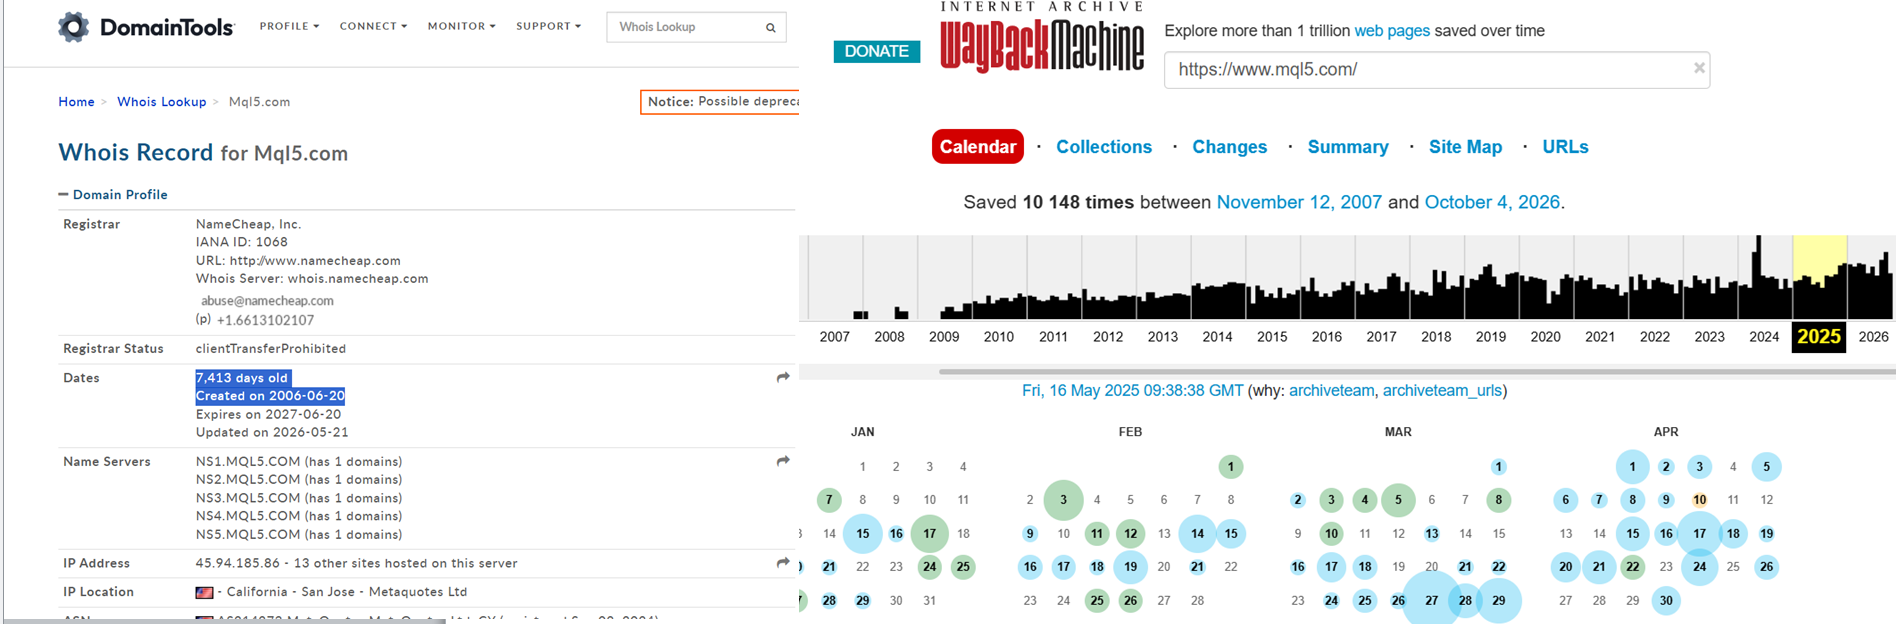The height and width of the screenshot is (624, 1896).
Task: Click the NS1.MQL5.COM name server entry
Action: tap(299, 461)
